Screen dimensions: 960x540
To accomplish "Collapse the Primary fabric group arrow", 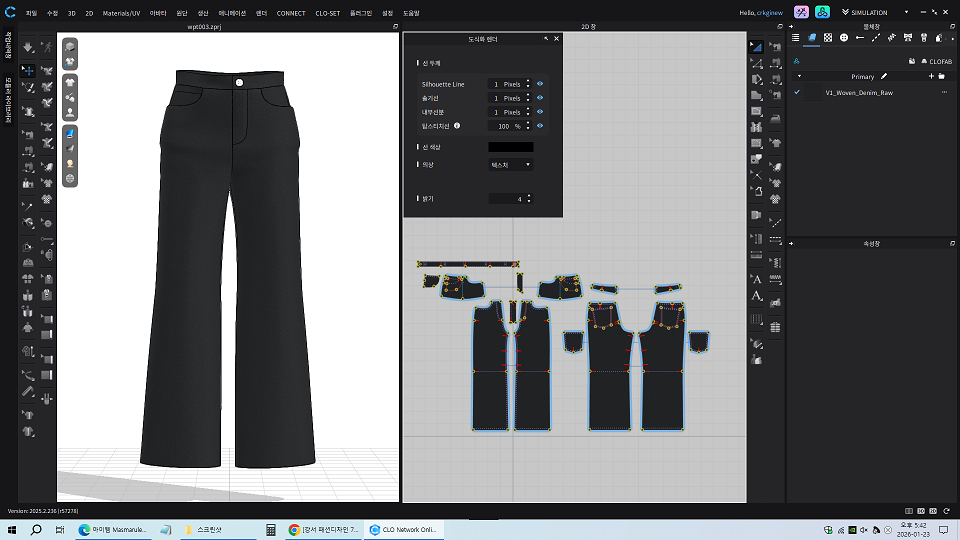I will (x=798, y=76).
